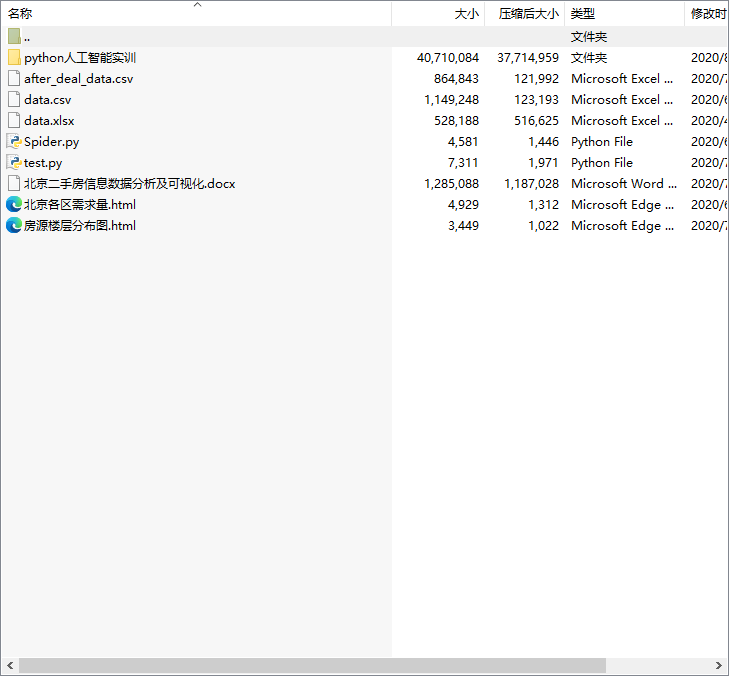Click Microsoft Excel type for after_deal_data.csv
This screenshot has width=729, height=676.
(622, 79)
